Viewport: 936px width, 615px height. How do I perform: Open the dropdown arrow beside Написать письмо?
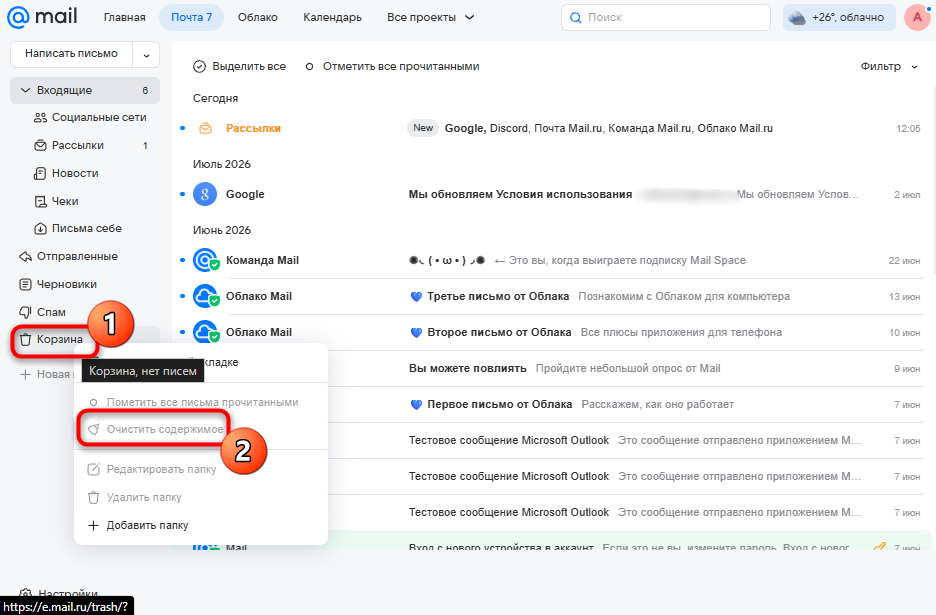[x=146, y=55]
